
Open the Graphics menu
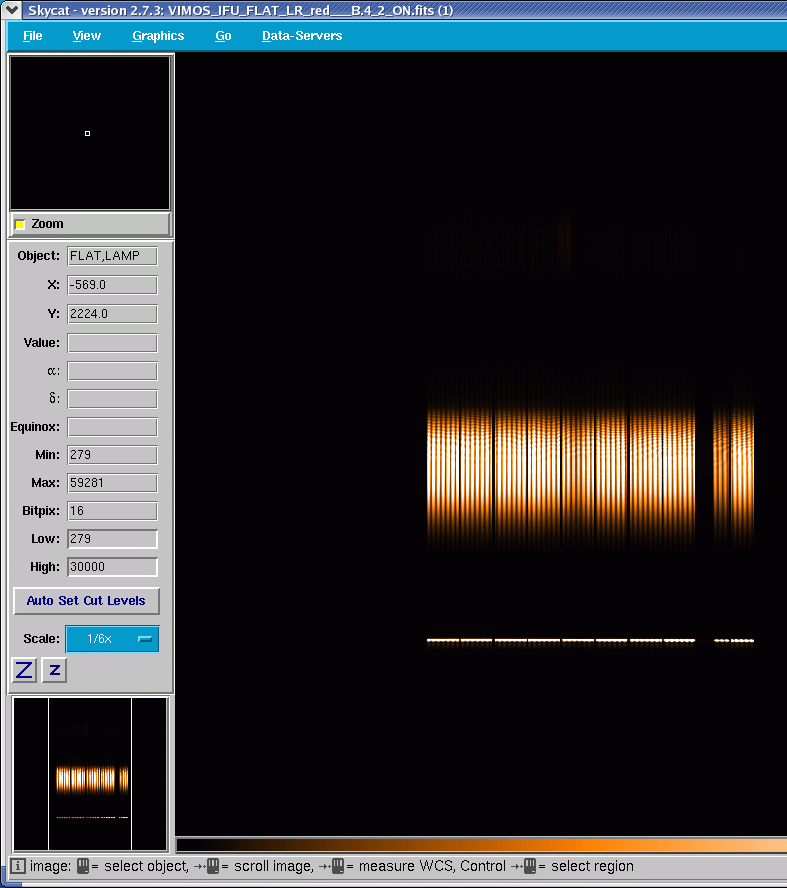[x=158, y=36]
